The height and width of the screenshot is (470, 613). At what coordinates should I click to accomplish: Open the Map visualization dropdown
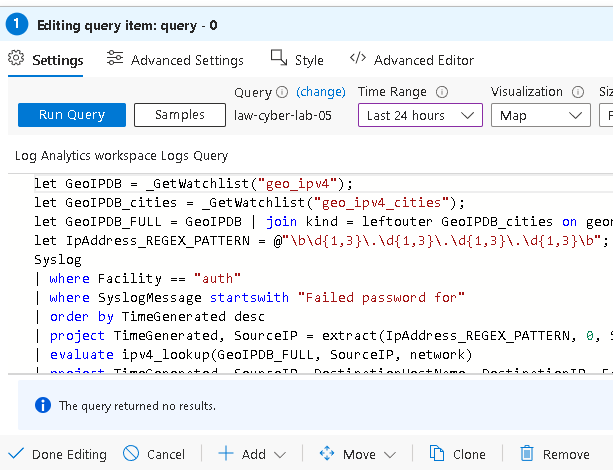541,115
